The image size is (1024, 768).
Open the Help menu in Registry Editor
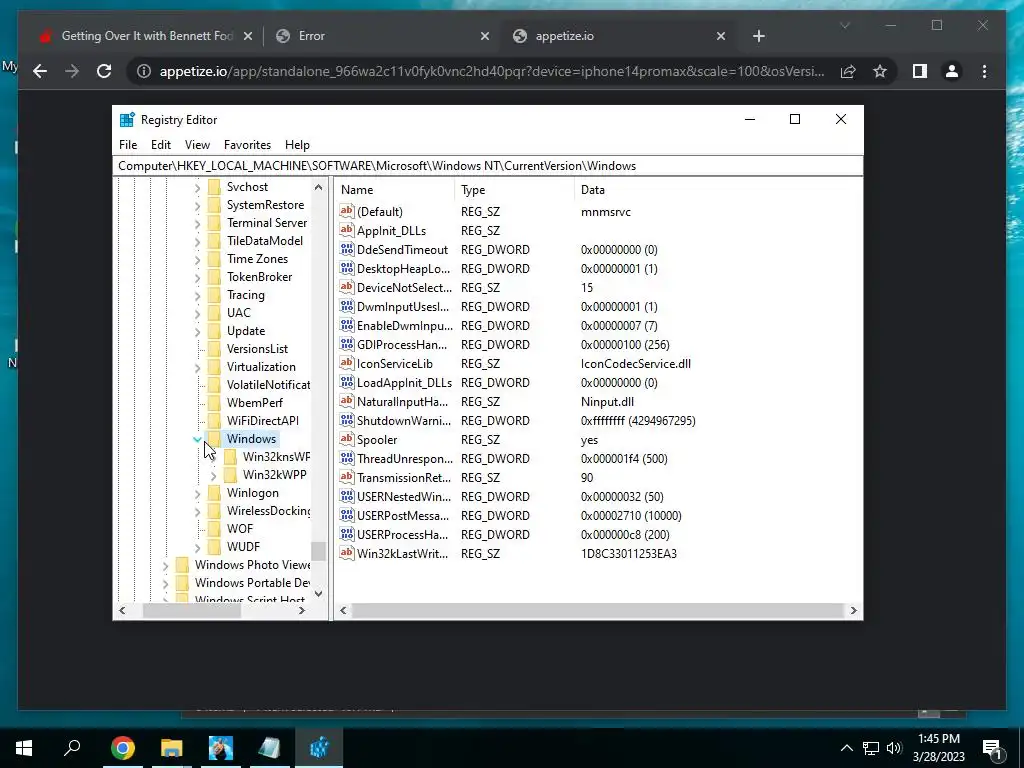pyautogui.click(x=297, y=145)
